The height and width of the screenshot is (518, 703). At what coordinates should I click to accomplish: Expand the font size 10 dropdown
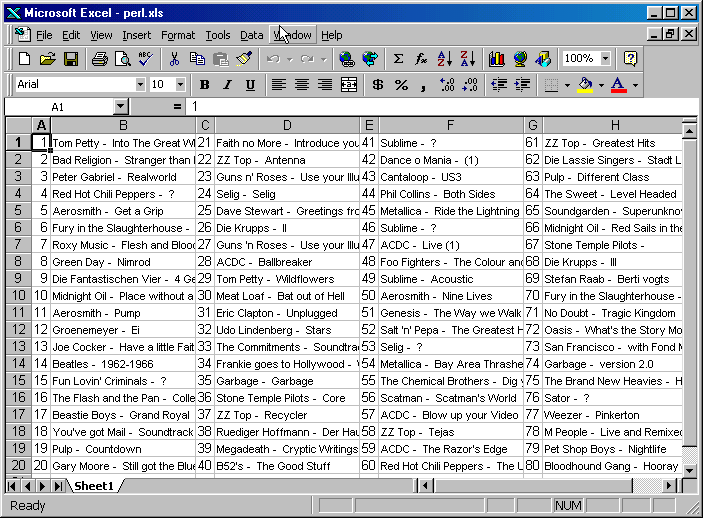coord(180,84)
